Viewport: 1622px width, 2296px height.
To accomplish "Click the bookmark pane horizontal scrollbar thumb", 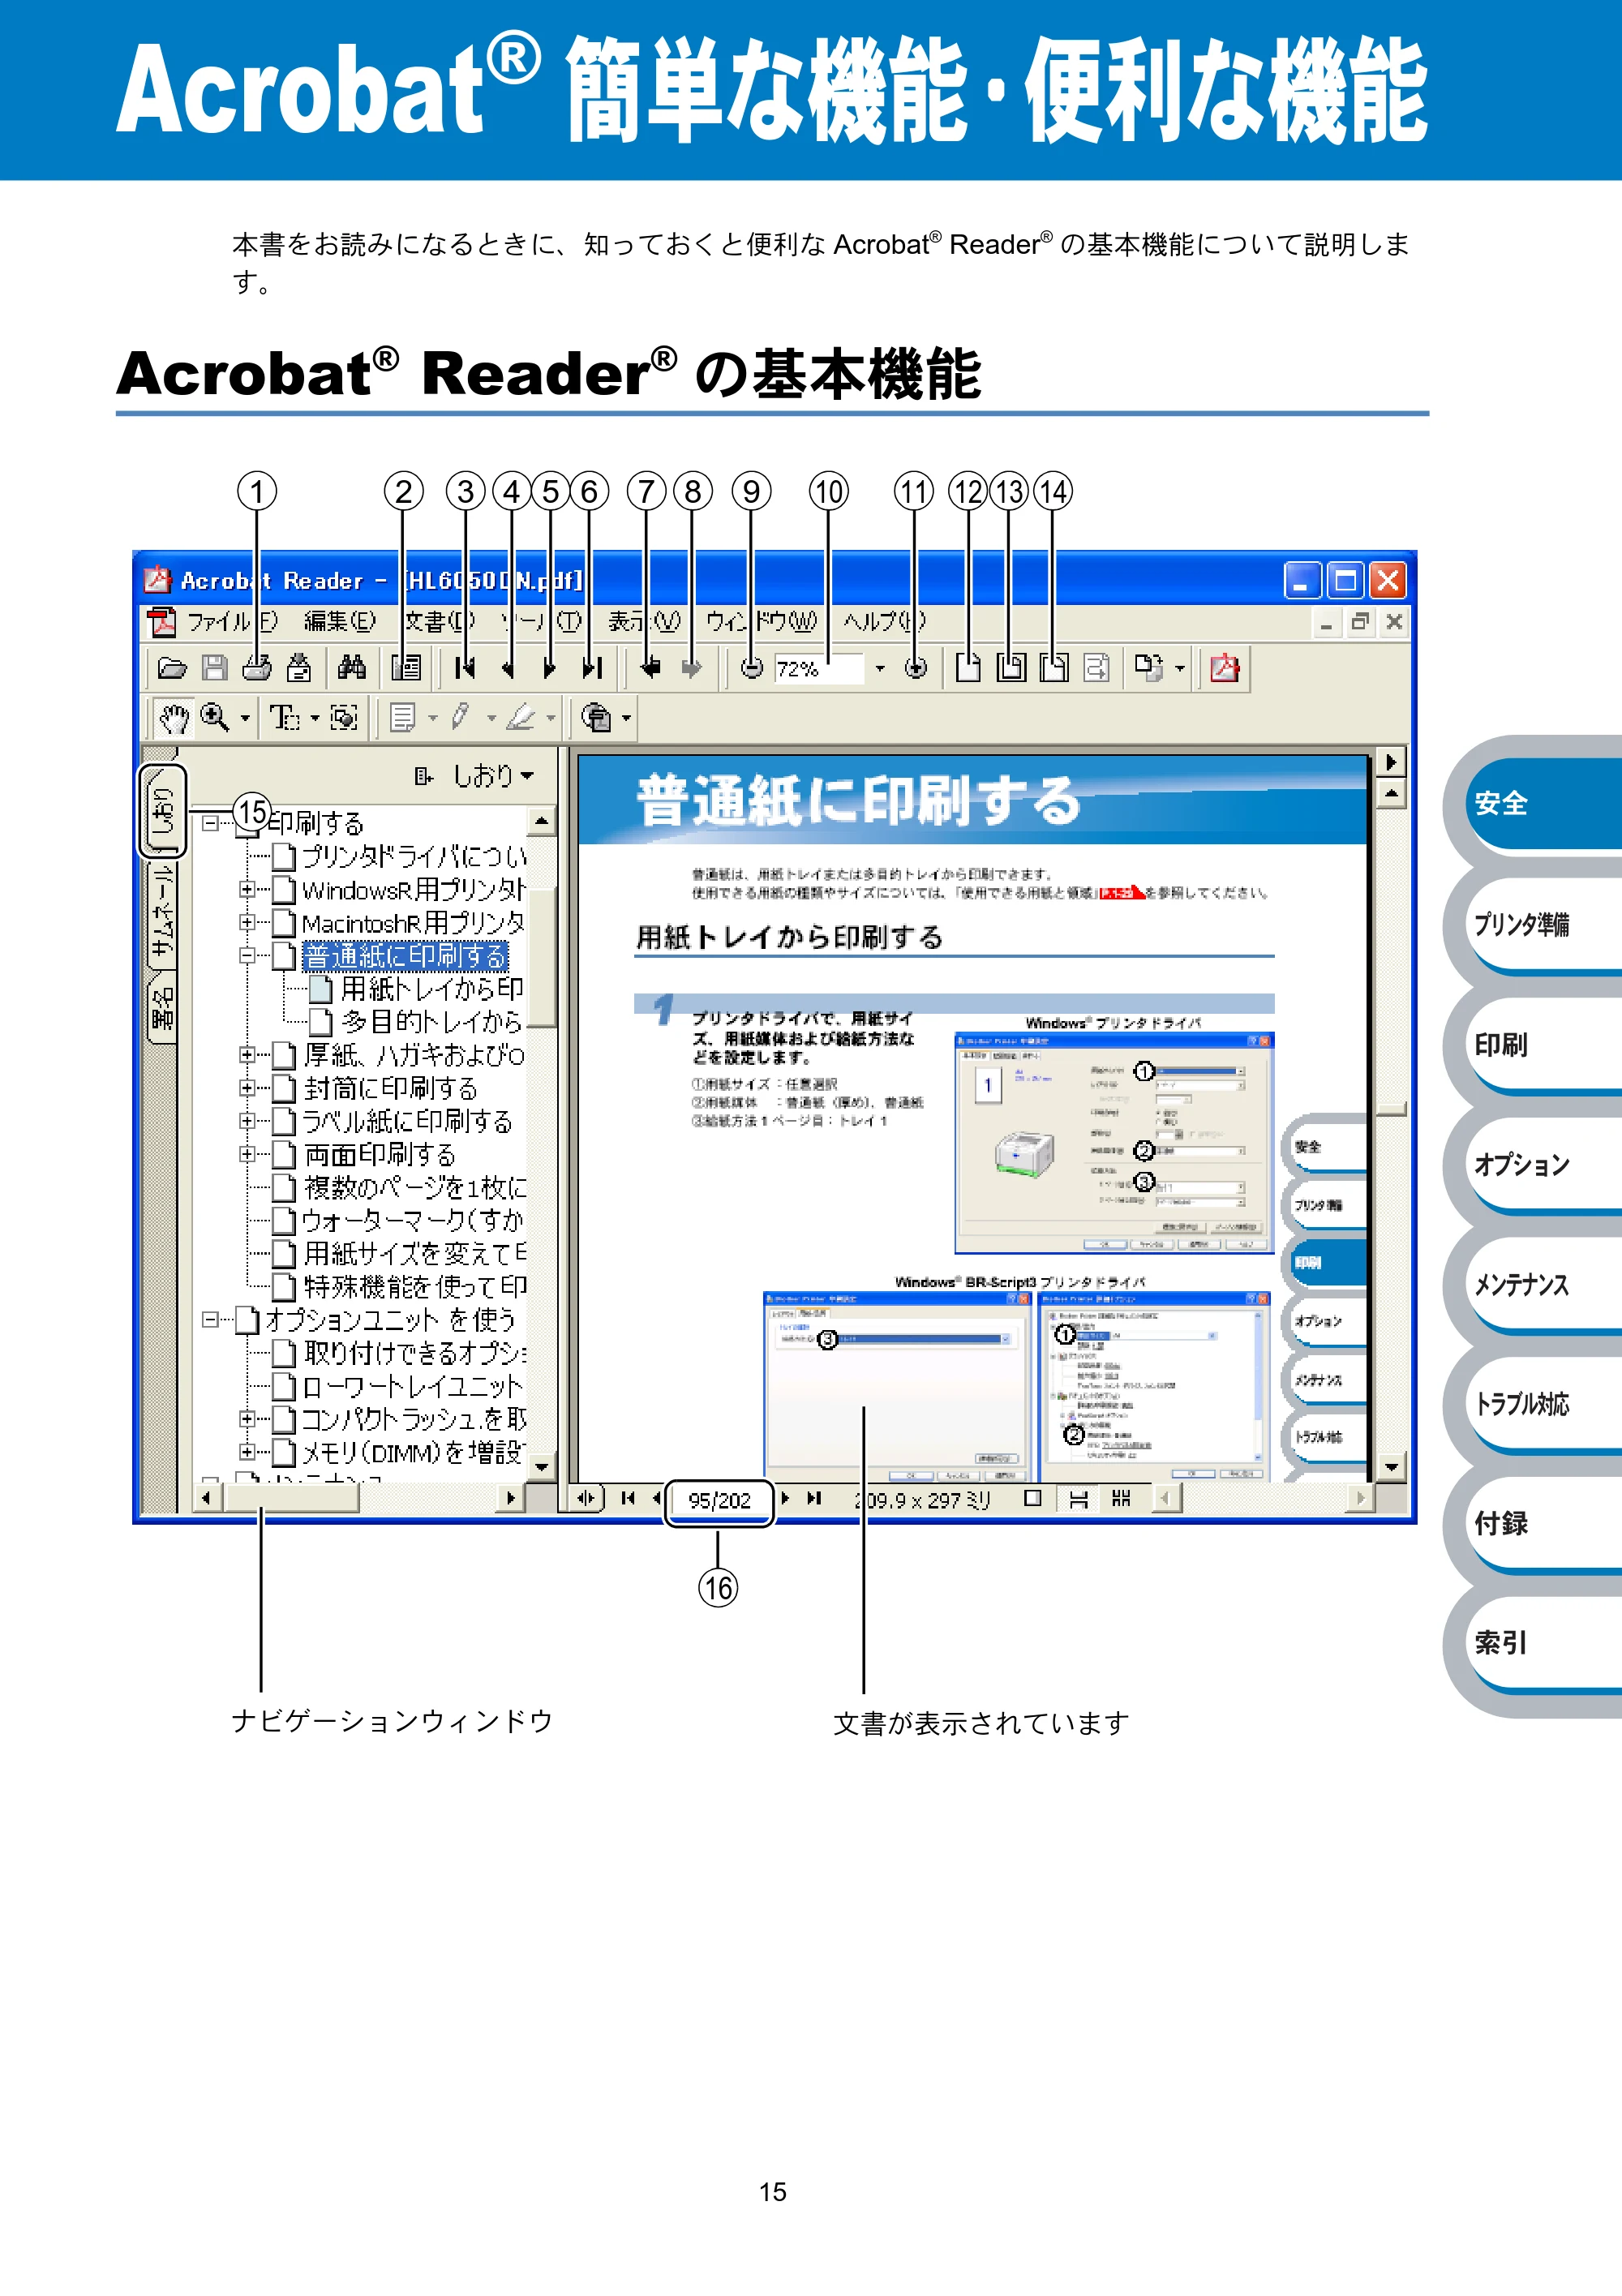I will tap(292, 1498).
